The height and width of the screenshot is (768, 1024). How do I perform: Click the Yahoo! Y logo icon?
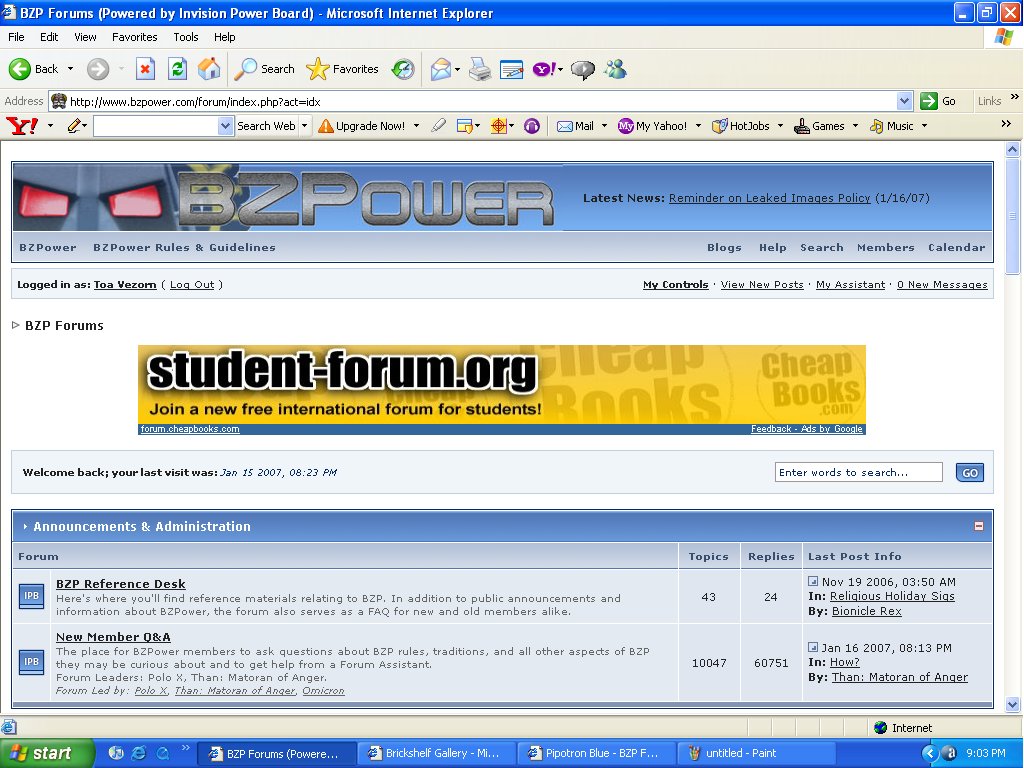click(x=22, y=126)
